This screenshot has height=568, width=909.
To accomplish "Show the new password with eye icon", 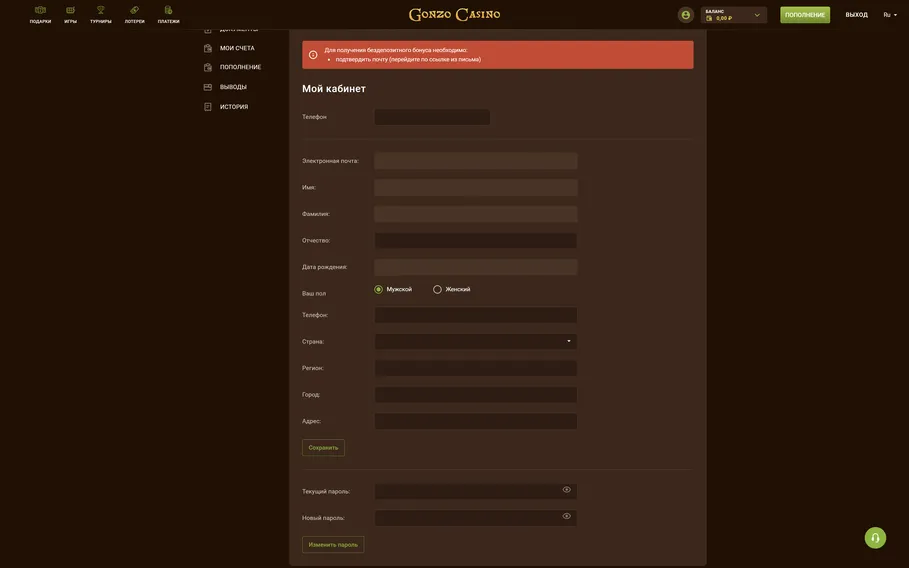I will [x=566, y=517].
